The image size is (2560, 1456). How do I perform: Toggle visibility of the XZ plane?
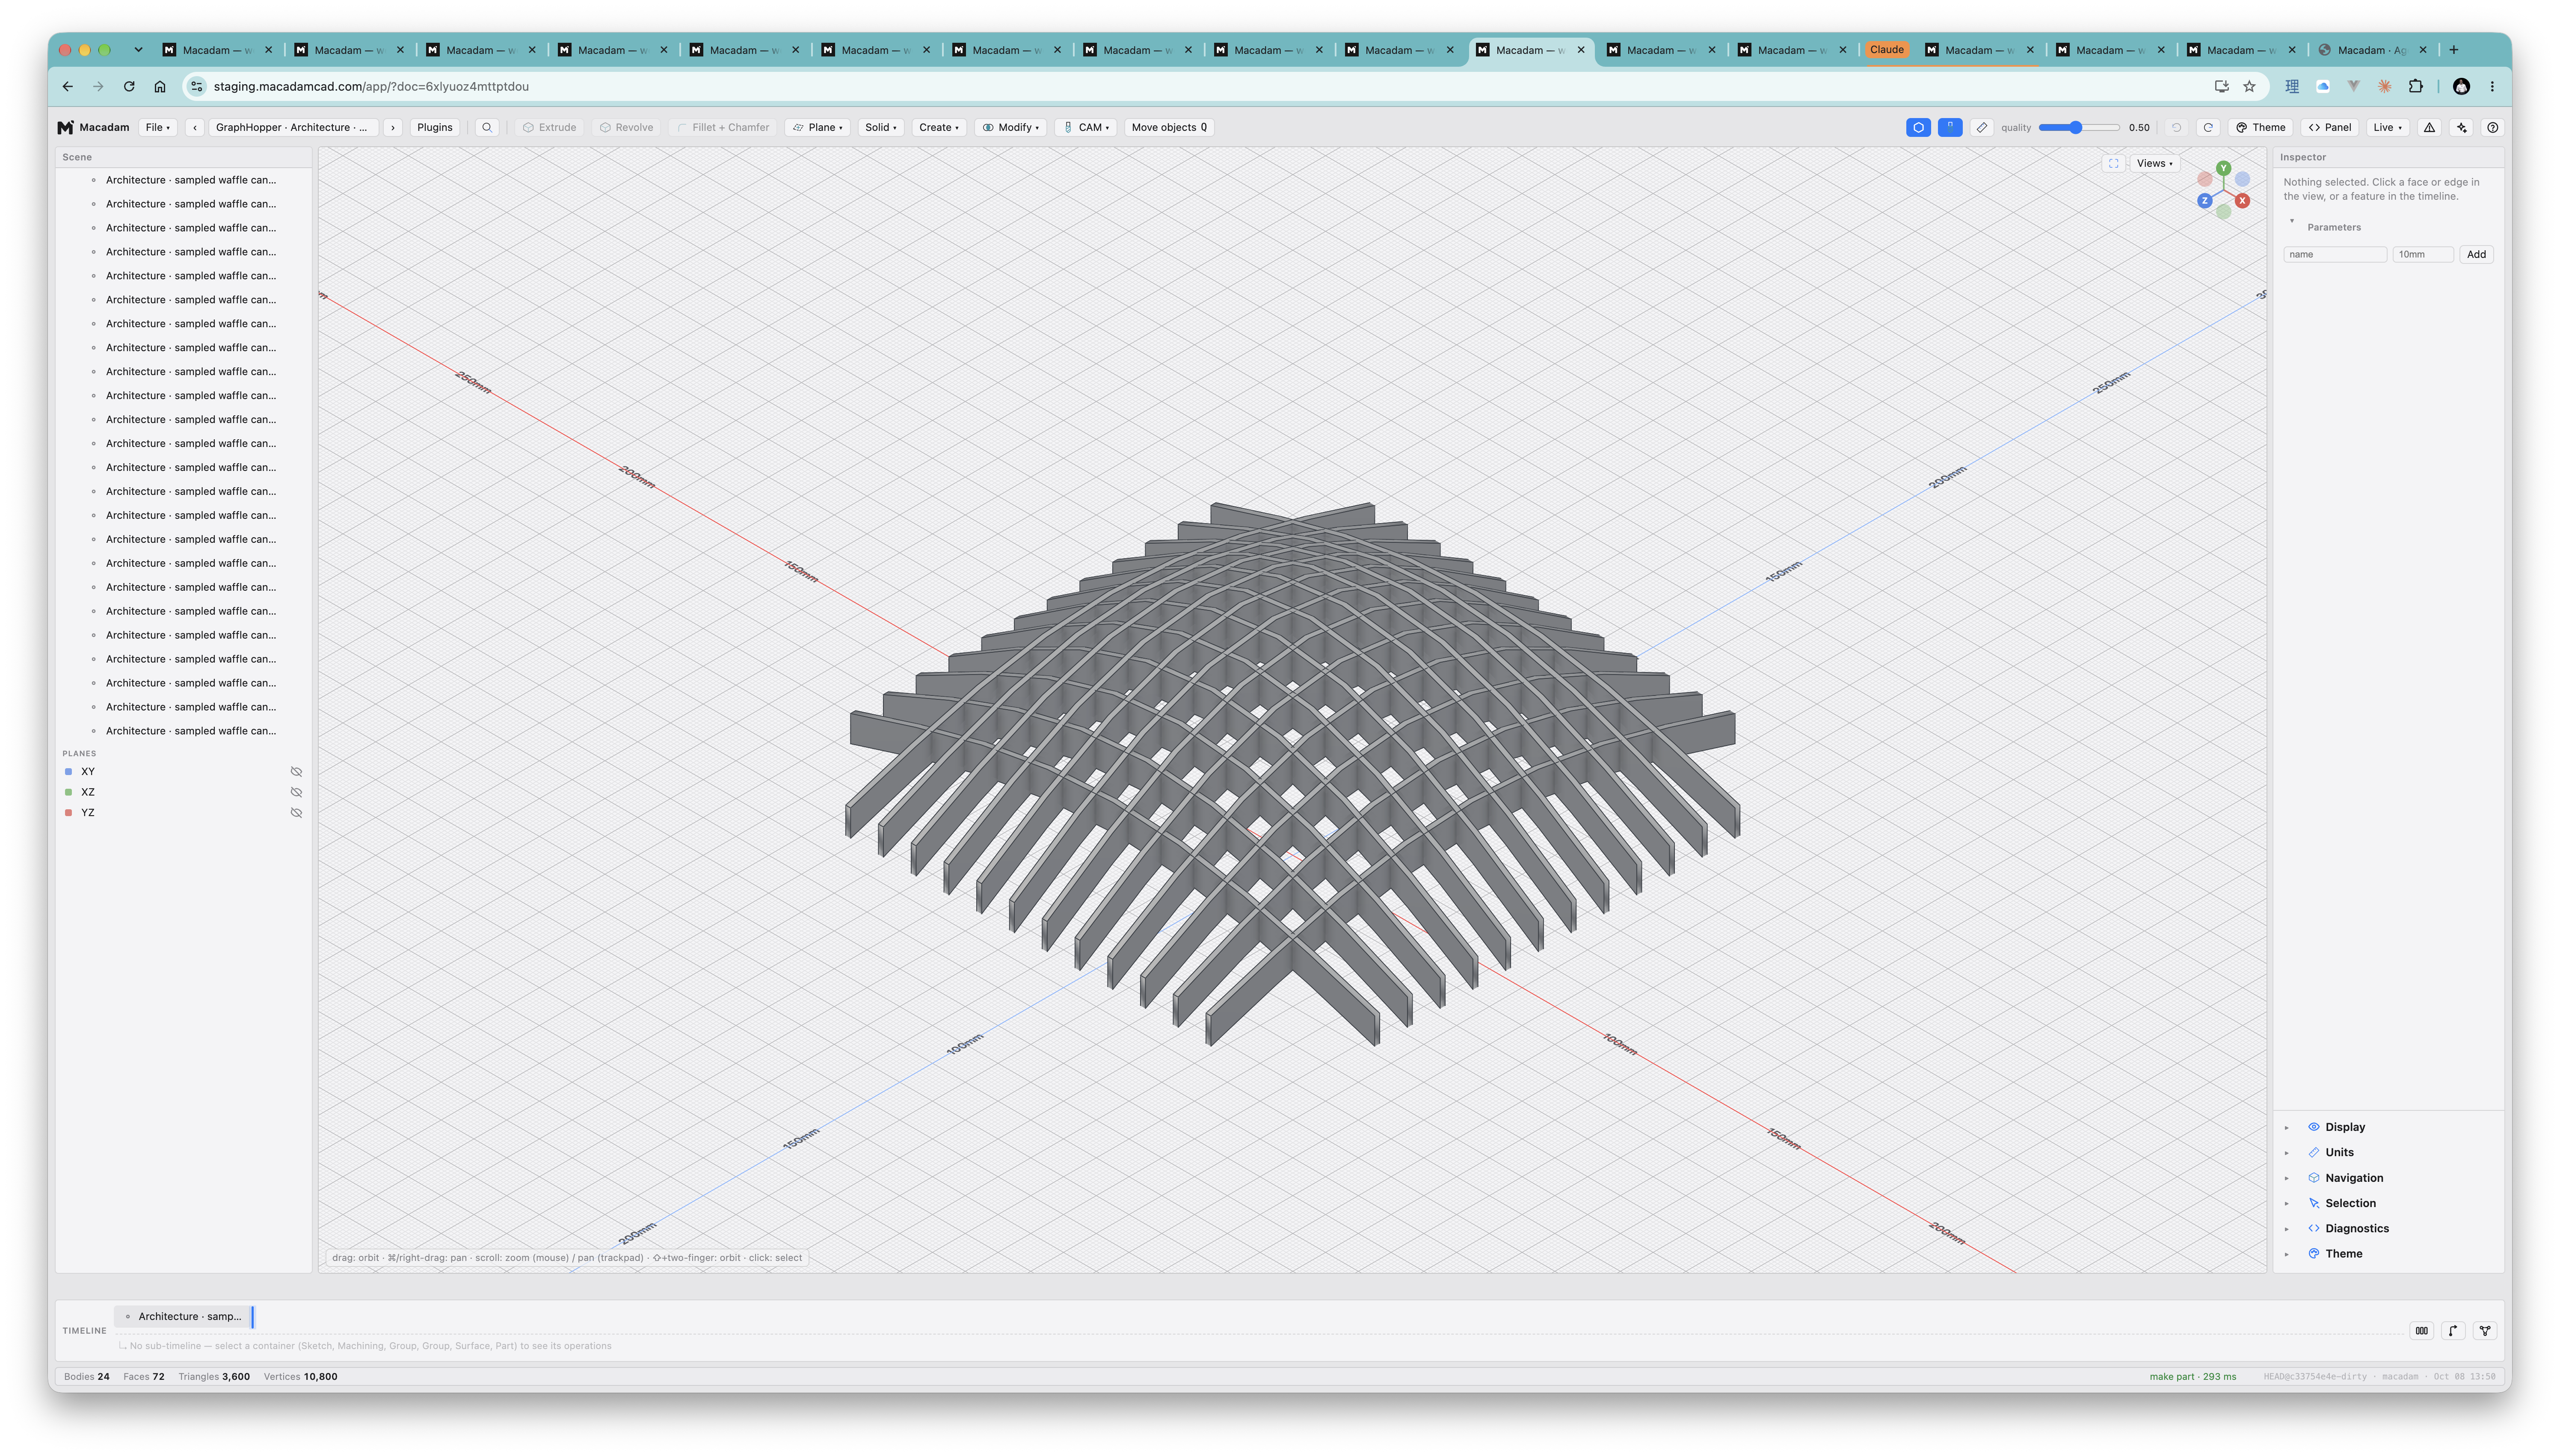click(296, 792)
